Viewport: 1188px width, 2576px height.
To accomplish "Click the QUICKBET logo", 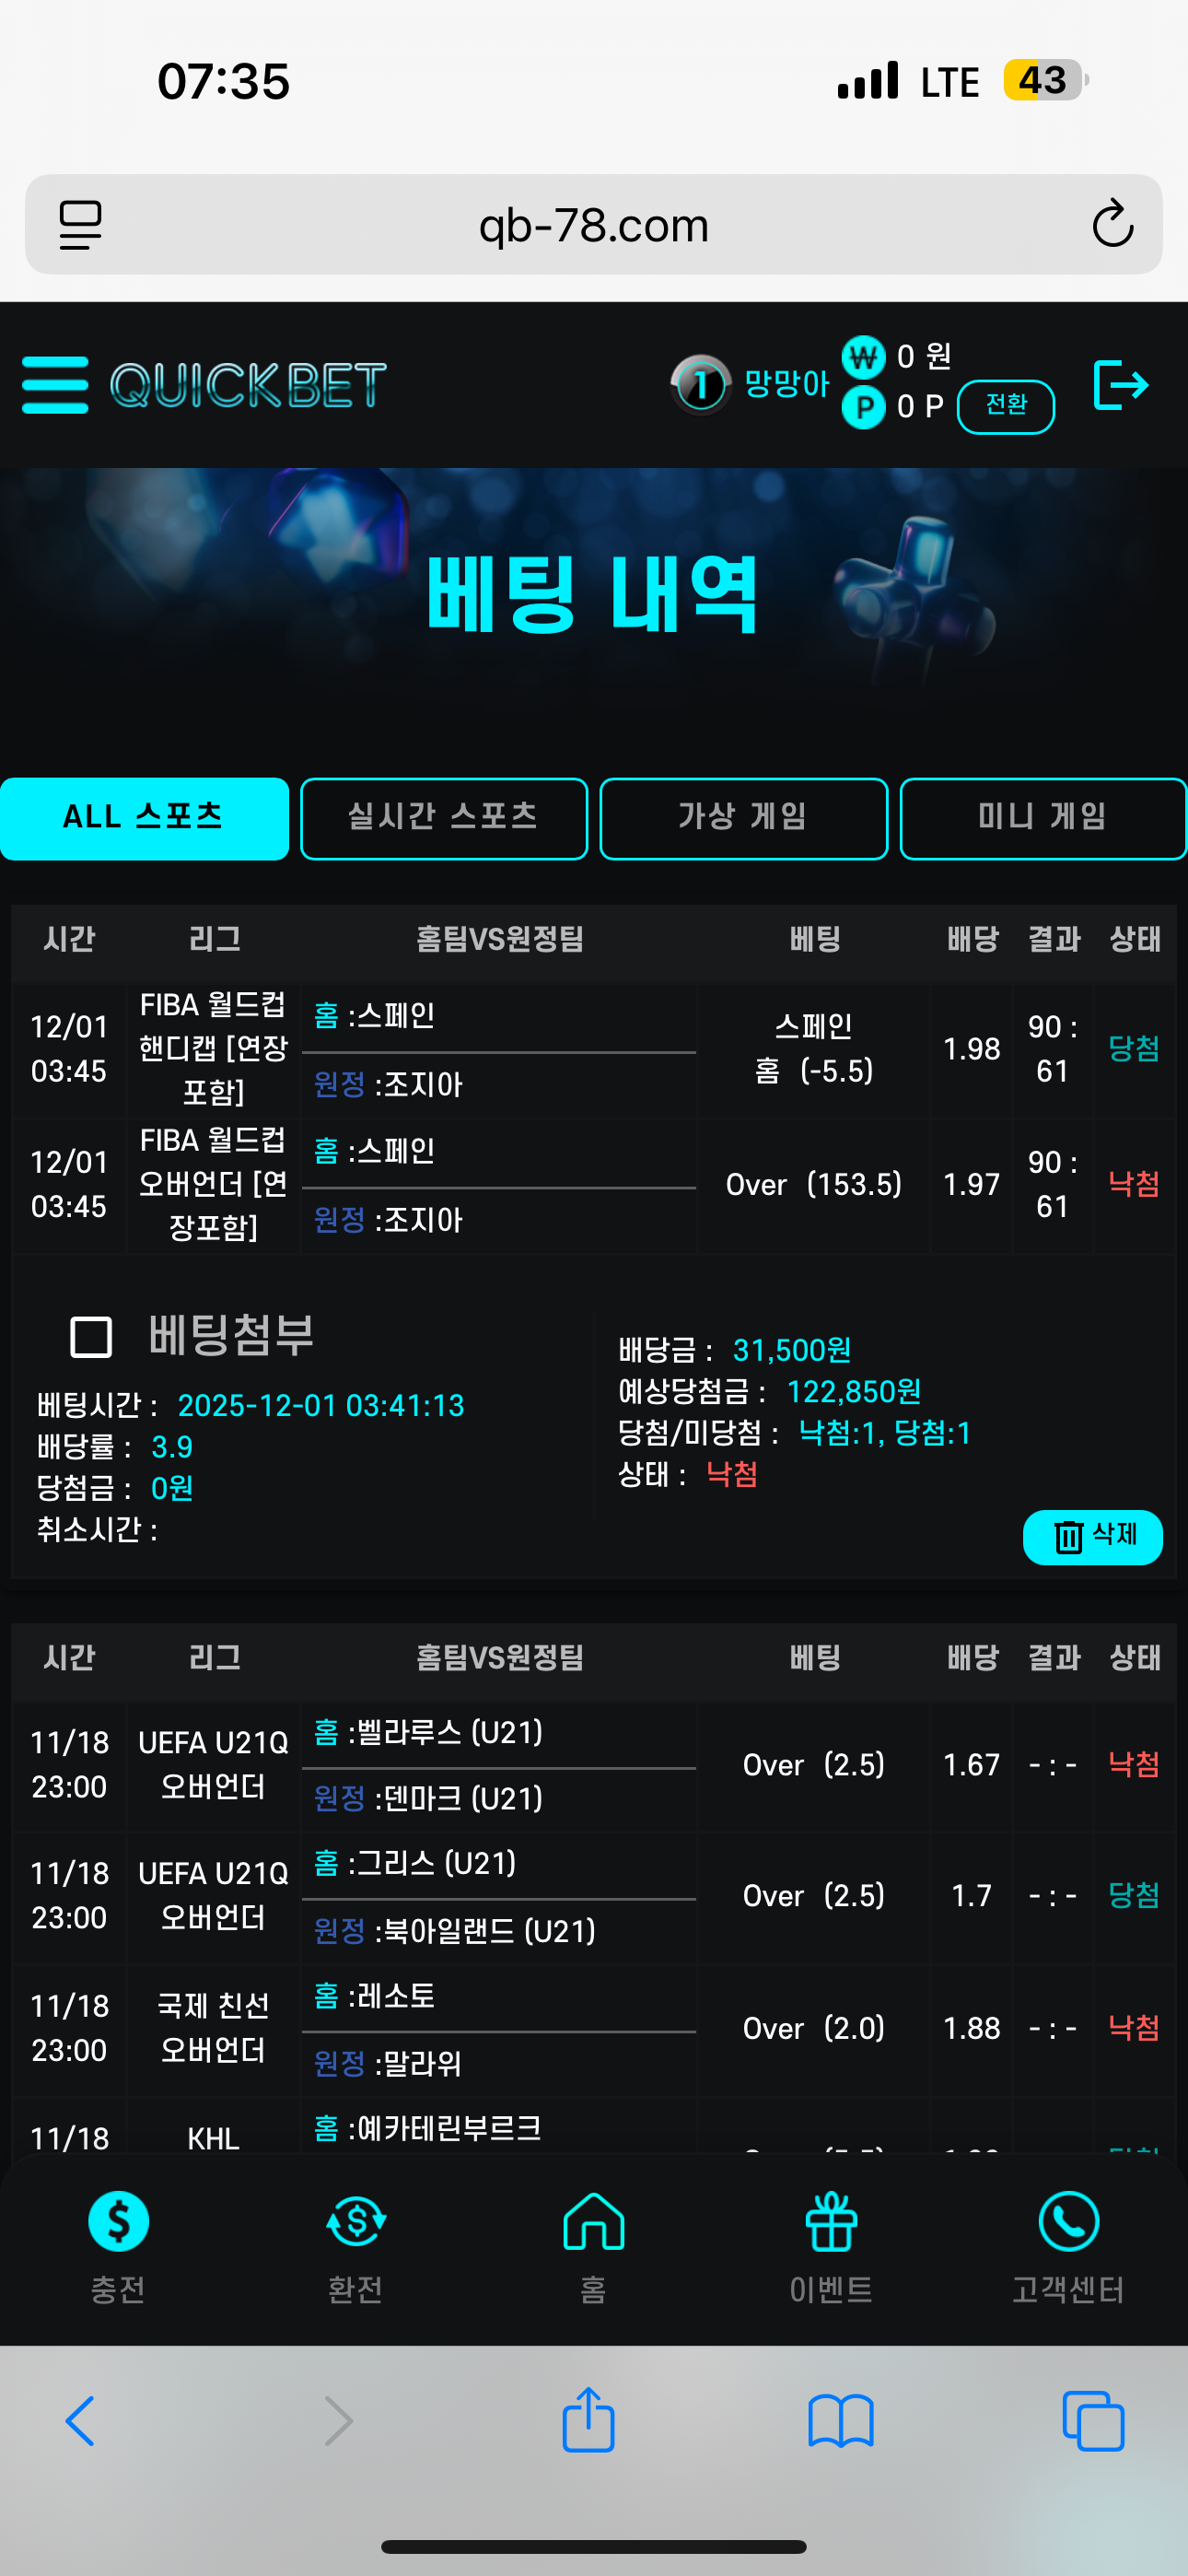I will click(x=248, y=385).
